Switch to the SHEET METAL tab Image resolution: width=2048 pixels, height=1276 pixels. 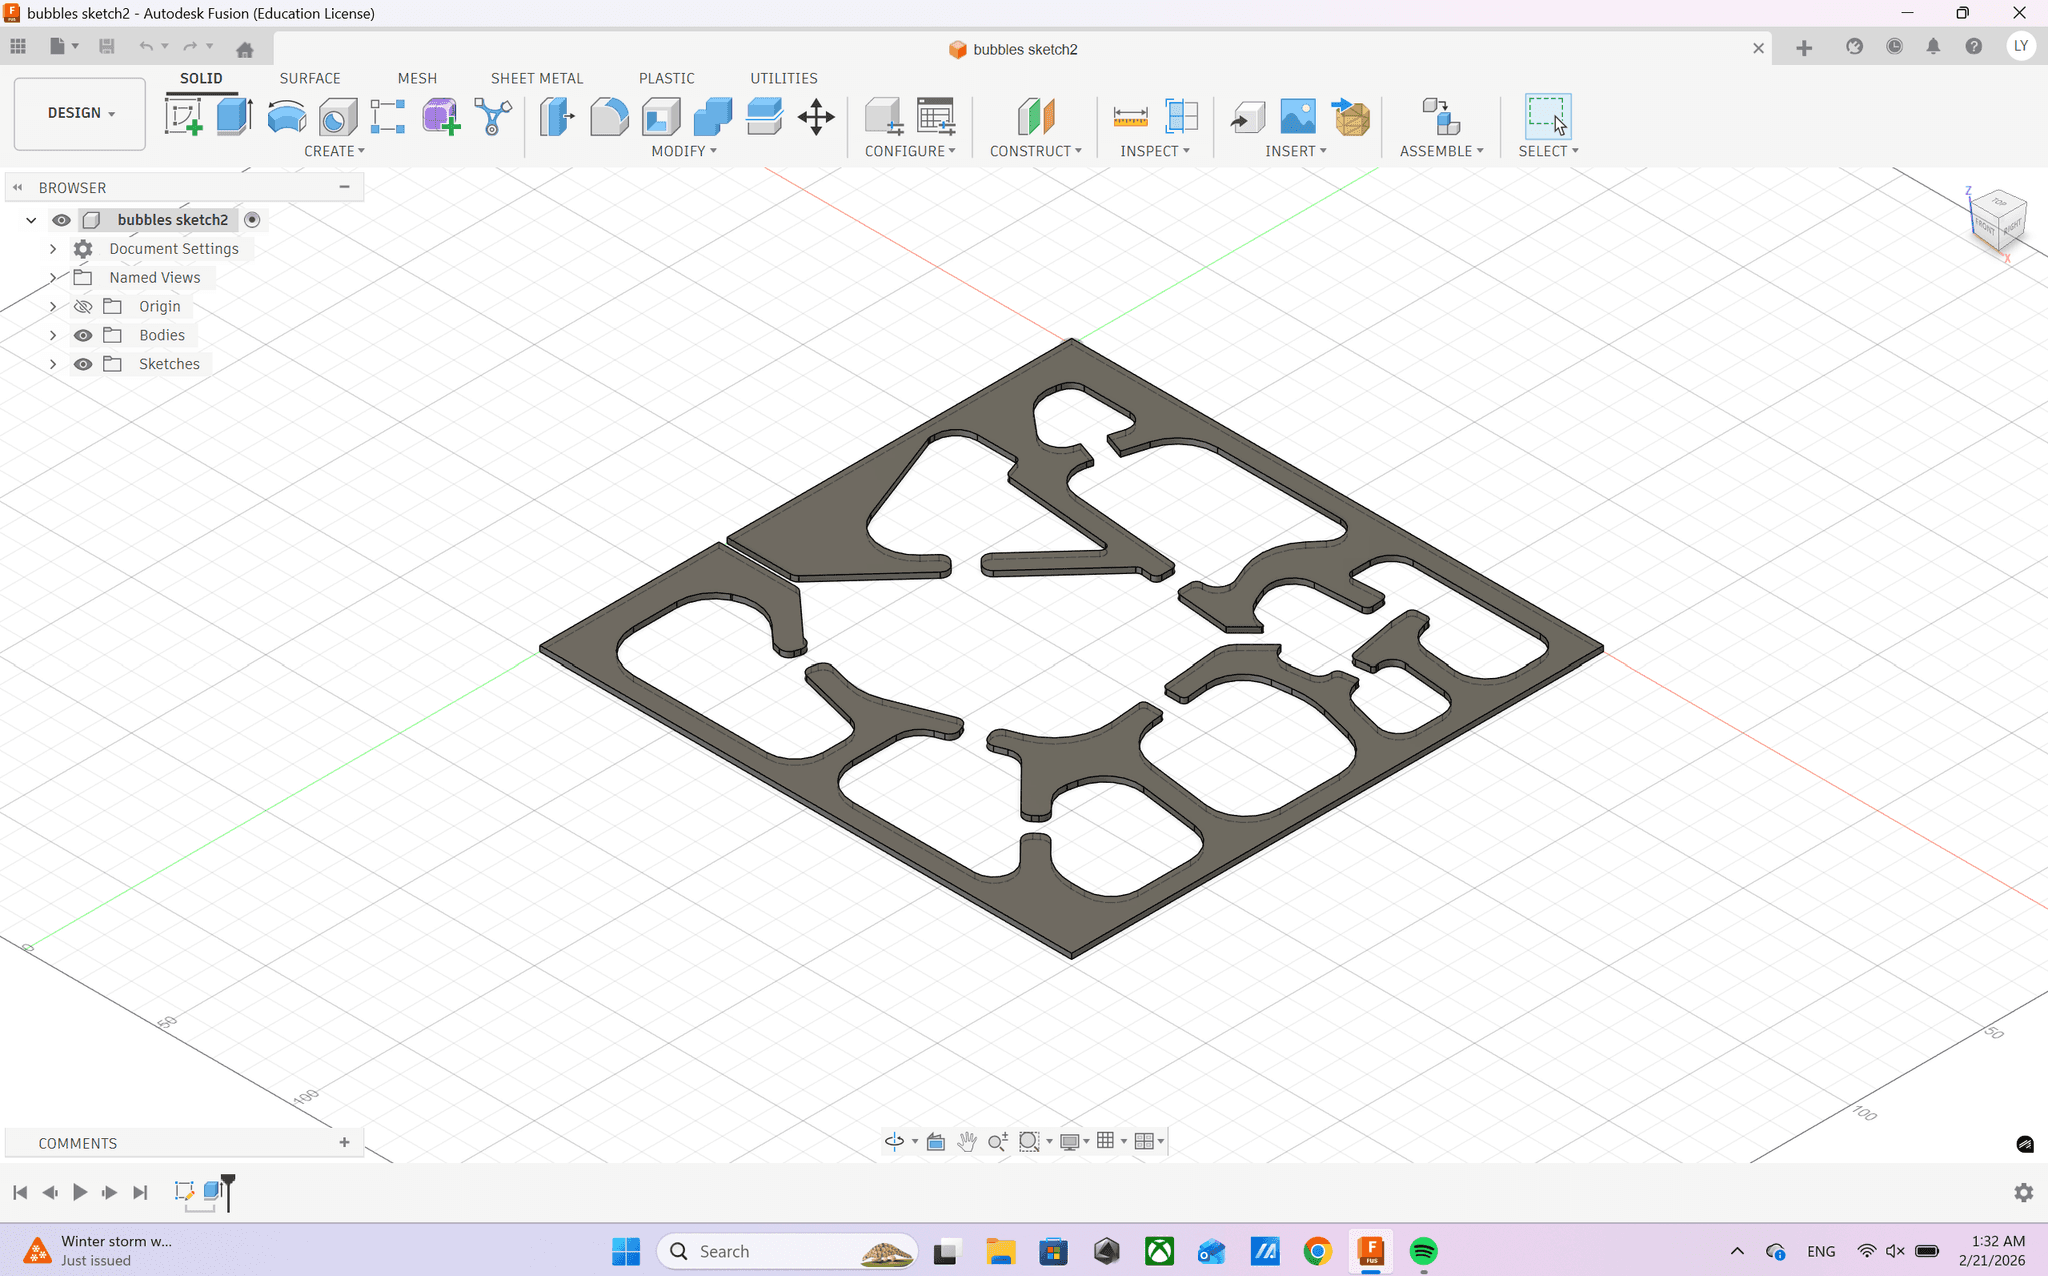536,78
